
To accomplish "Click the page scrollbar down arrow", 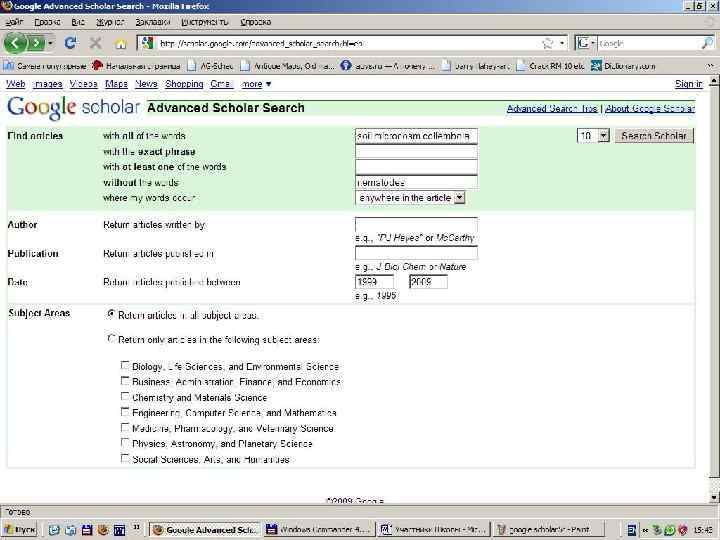I will click(x=714, y=497).
